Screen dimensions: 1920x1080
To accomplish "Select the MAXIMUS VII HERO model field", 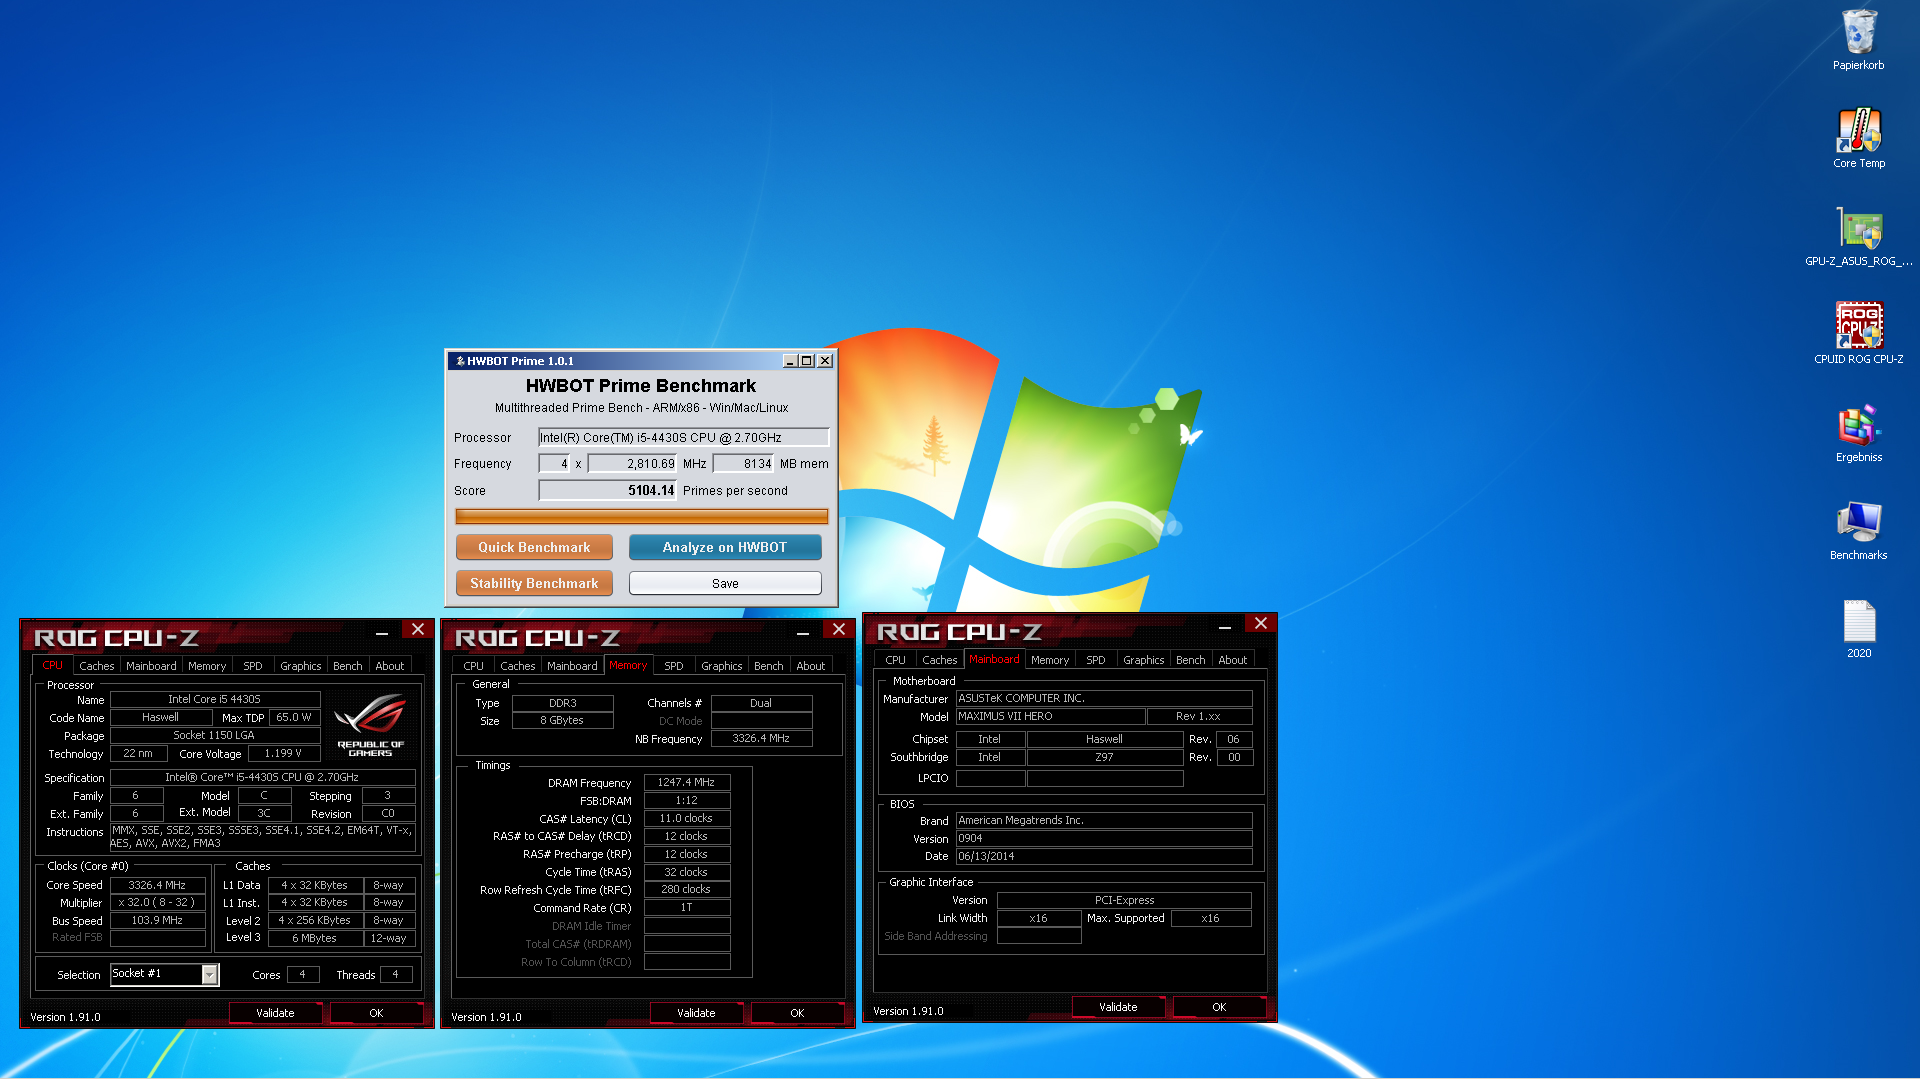I will tap(1050, 716).
